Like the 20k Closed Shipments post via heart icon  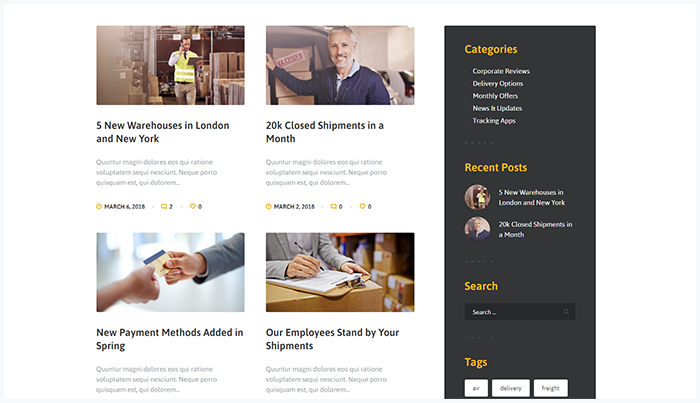(362, 206)
